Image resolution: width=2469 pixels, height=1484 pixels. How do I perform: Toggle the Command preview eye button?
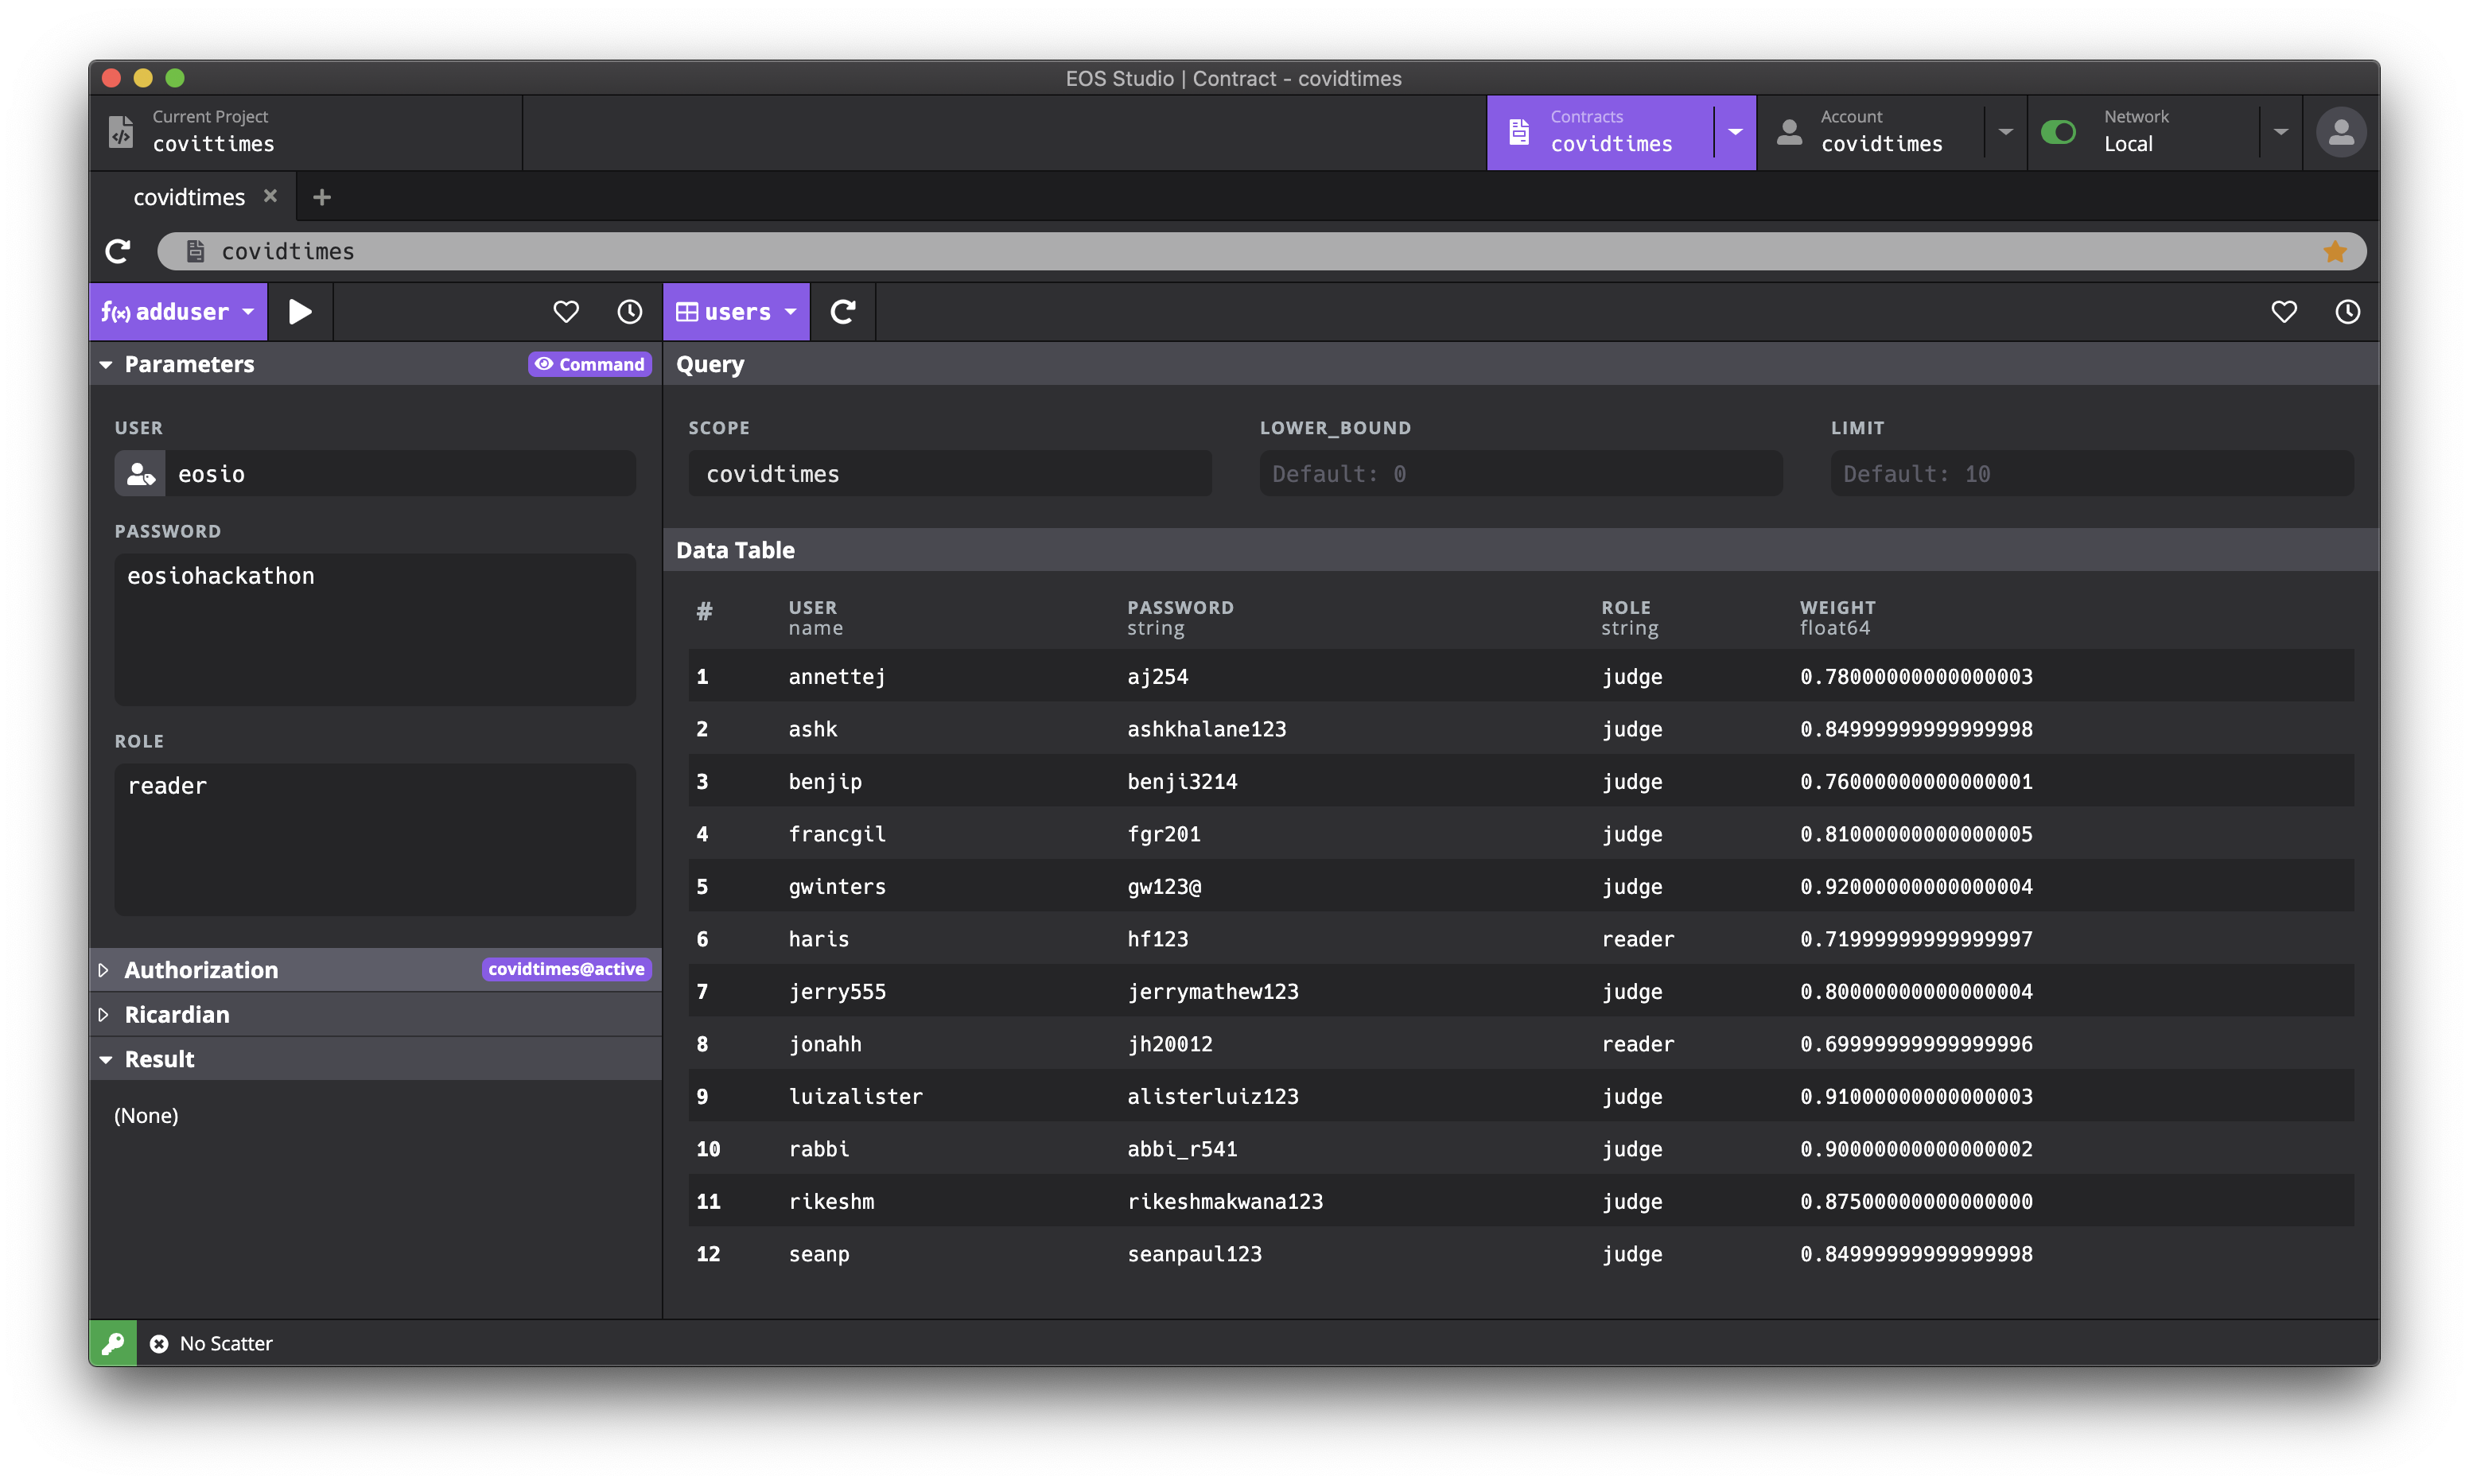pyautogui.click(x=590, y=364)
